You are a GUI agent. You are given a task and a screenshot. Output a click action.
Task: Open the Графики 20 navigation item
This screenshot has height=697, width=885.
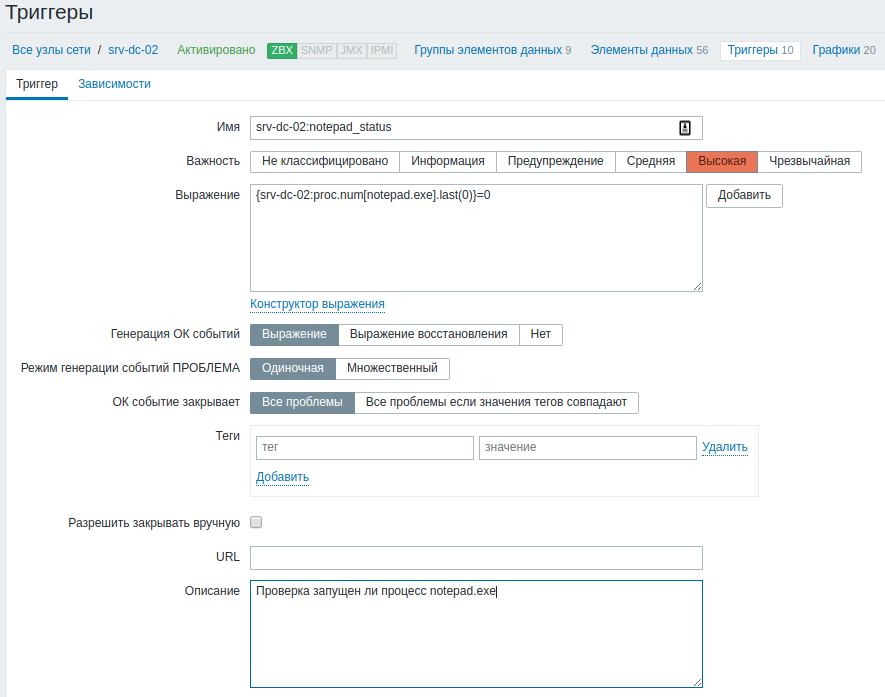[844, 50]
